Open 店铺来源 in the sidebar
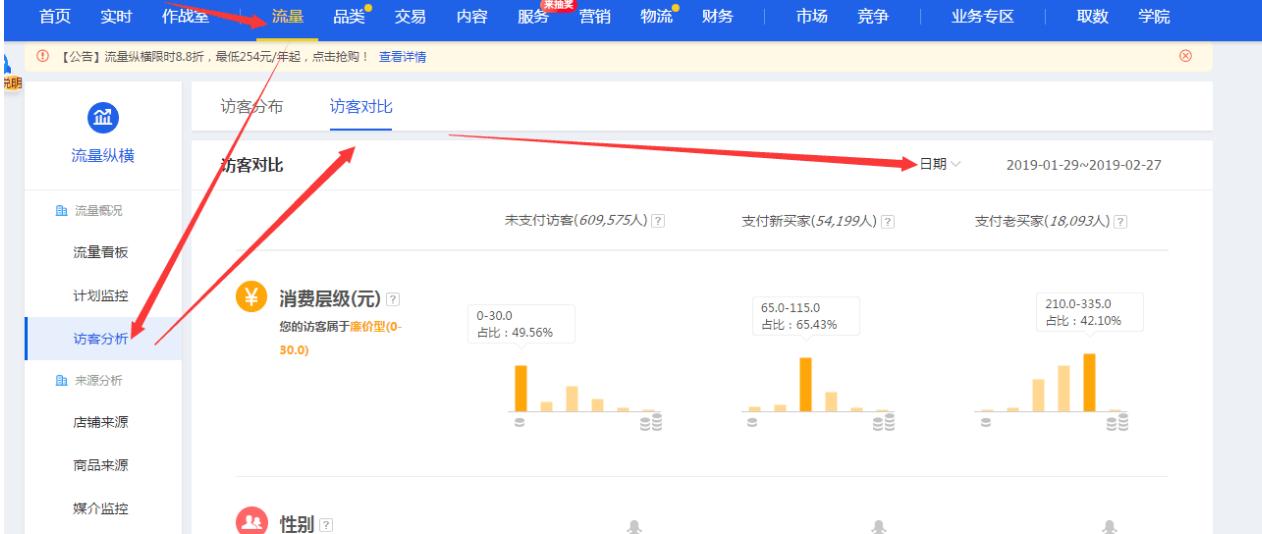The height and width of the screenshot is (534, 1262). click(x=101, y=421)
